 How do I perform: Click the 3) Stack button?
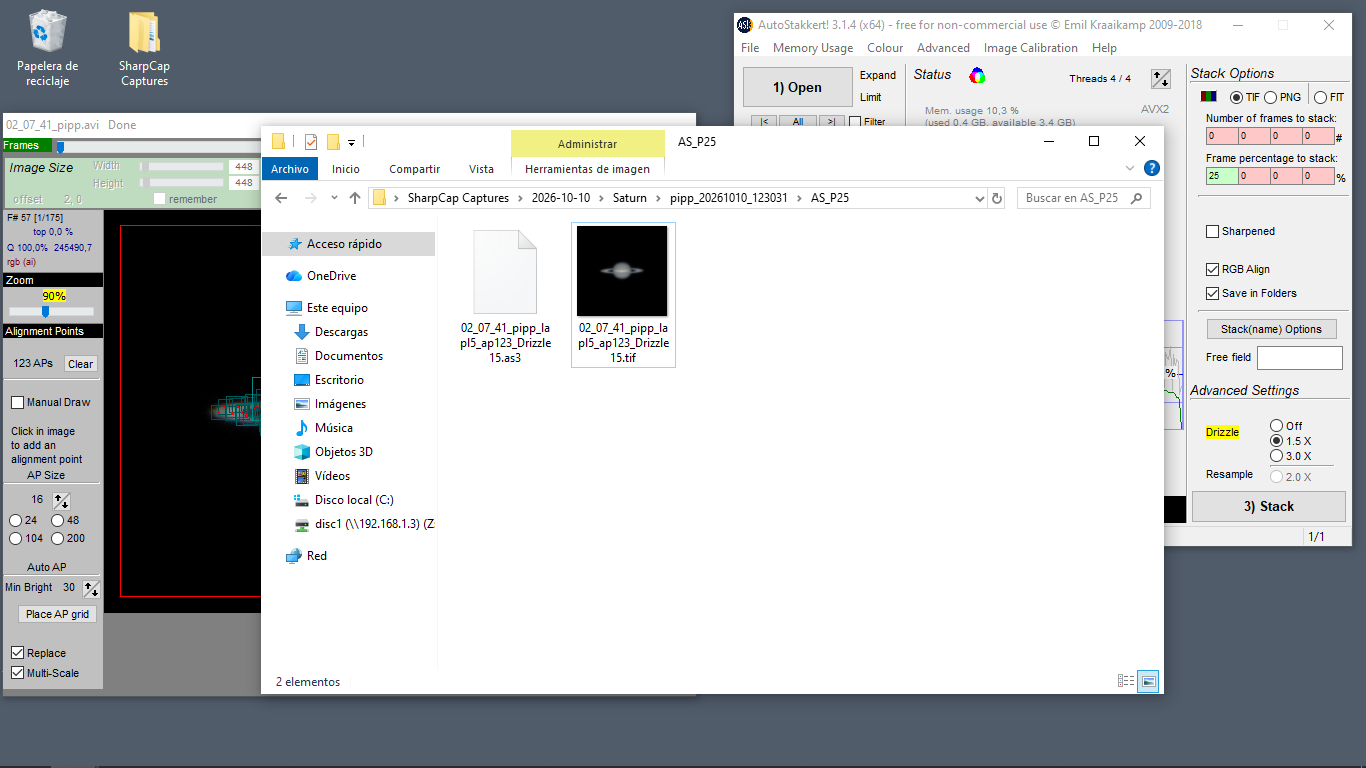[1268, 506]
